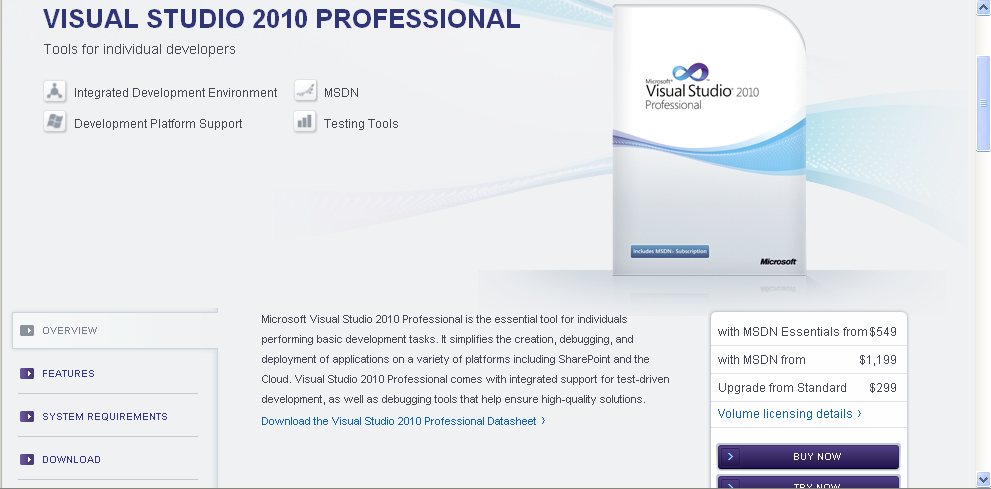Click the arrow icon beside OVERVIEW
This screenshot has width=991, height=489.
pyautogui.click(x=27, y=330)
